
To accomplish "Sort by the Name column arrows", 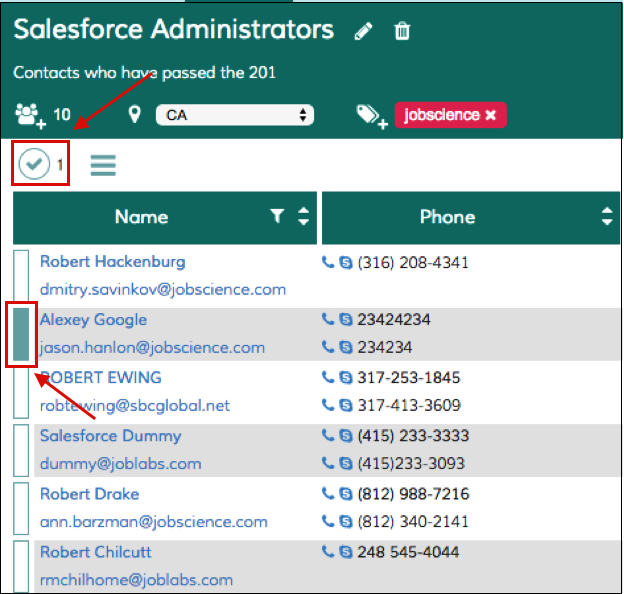I will pos(304,216).
